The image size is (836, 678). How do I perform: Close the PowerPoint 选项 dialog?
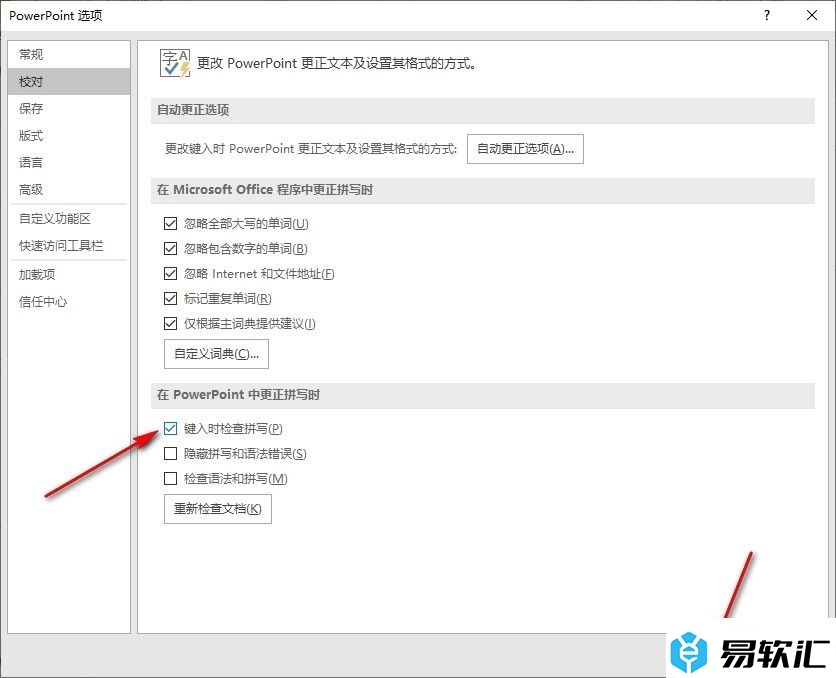(811, 15)
